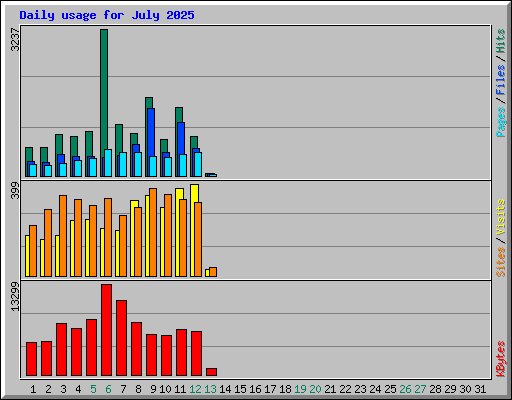Click the orange sites bar for day 9
Image resolution: width=512 pixels, height=400 pixels.
pyautogui.click(x=153, y=232)
